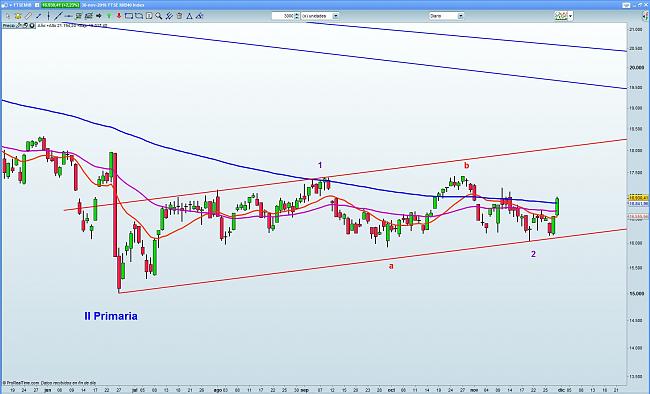Click the small box icon beside the ticker name

pyautogui.click(x=37, y=5)
